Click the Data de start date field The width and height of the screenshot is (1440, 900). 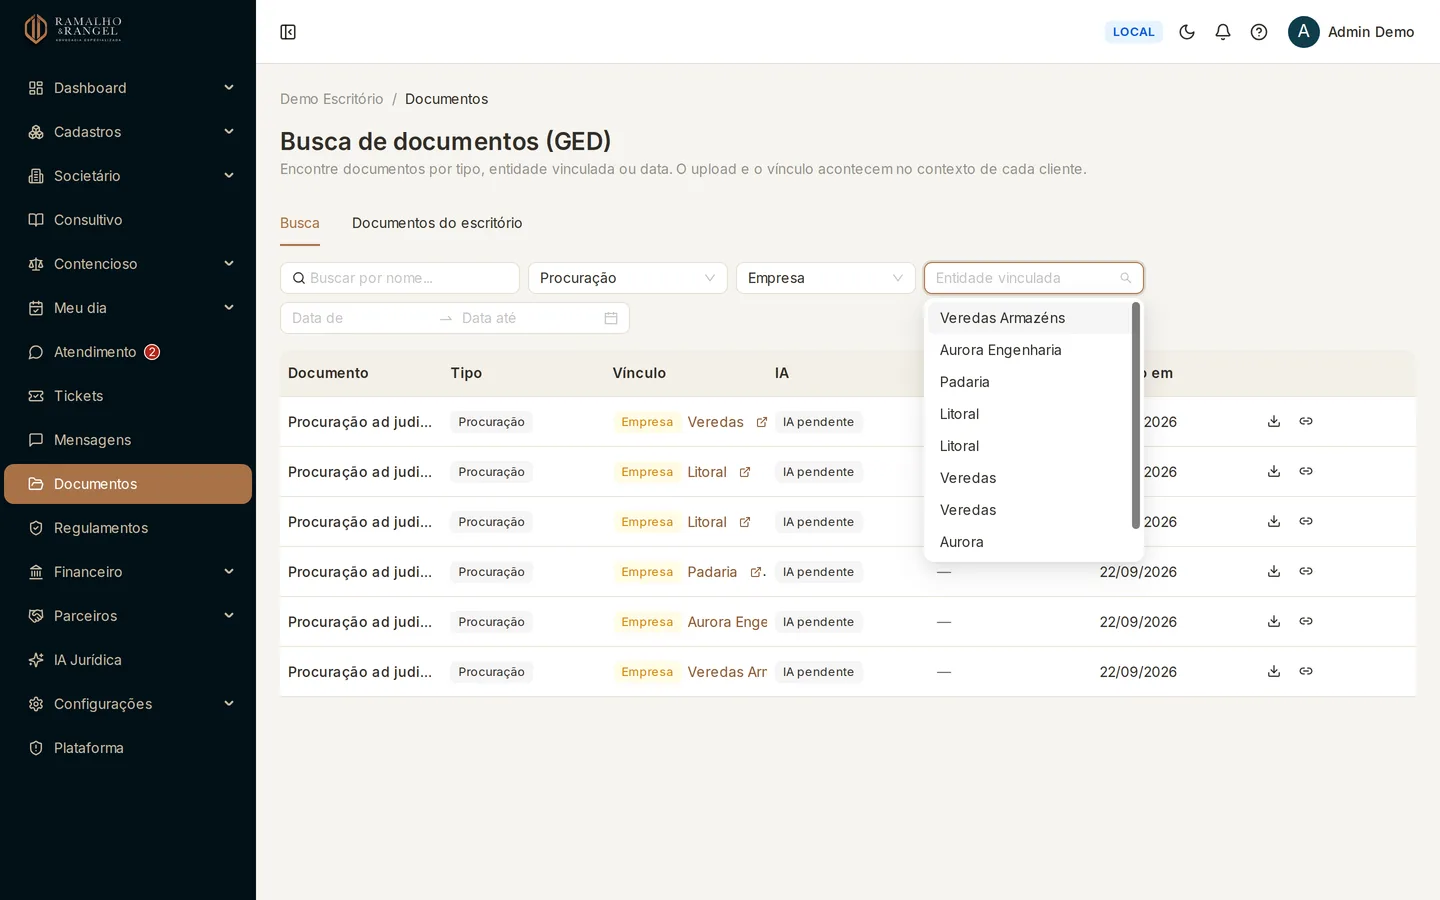pyautogui.click(x=360, y=318)
